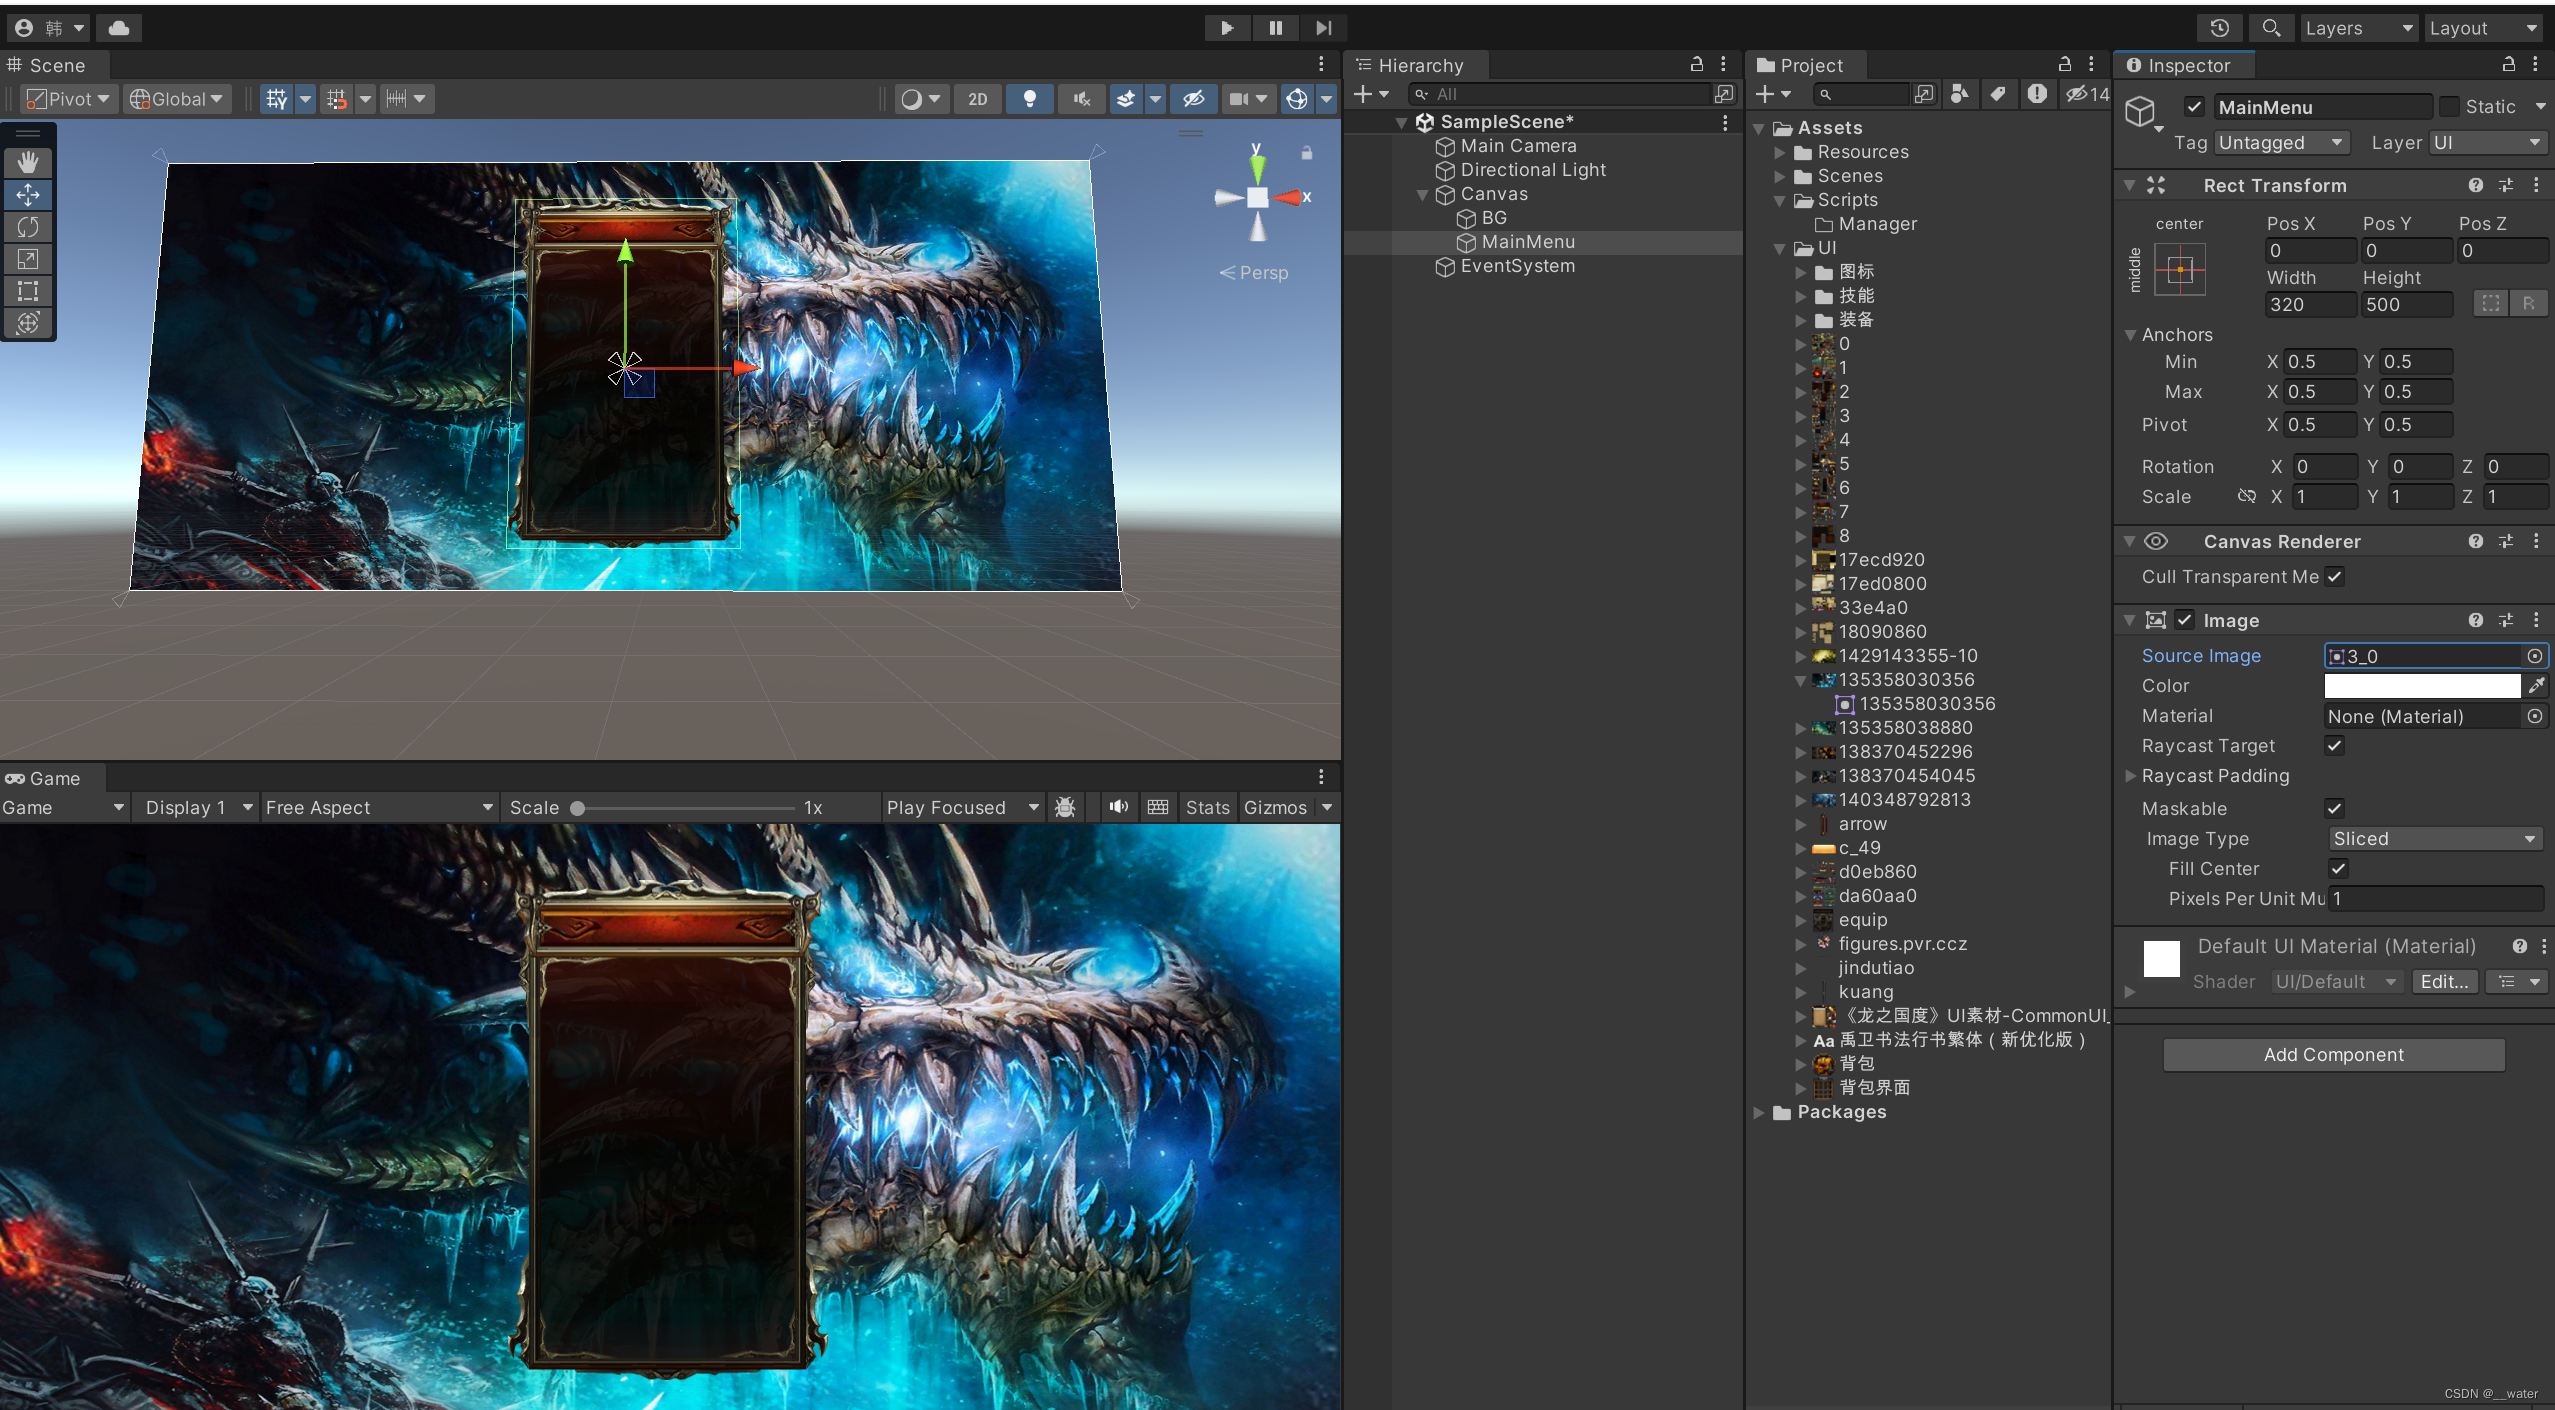
Task: Click the global search magnifier icon
Action: pyautogui.click(x=2271, y=28)
